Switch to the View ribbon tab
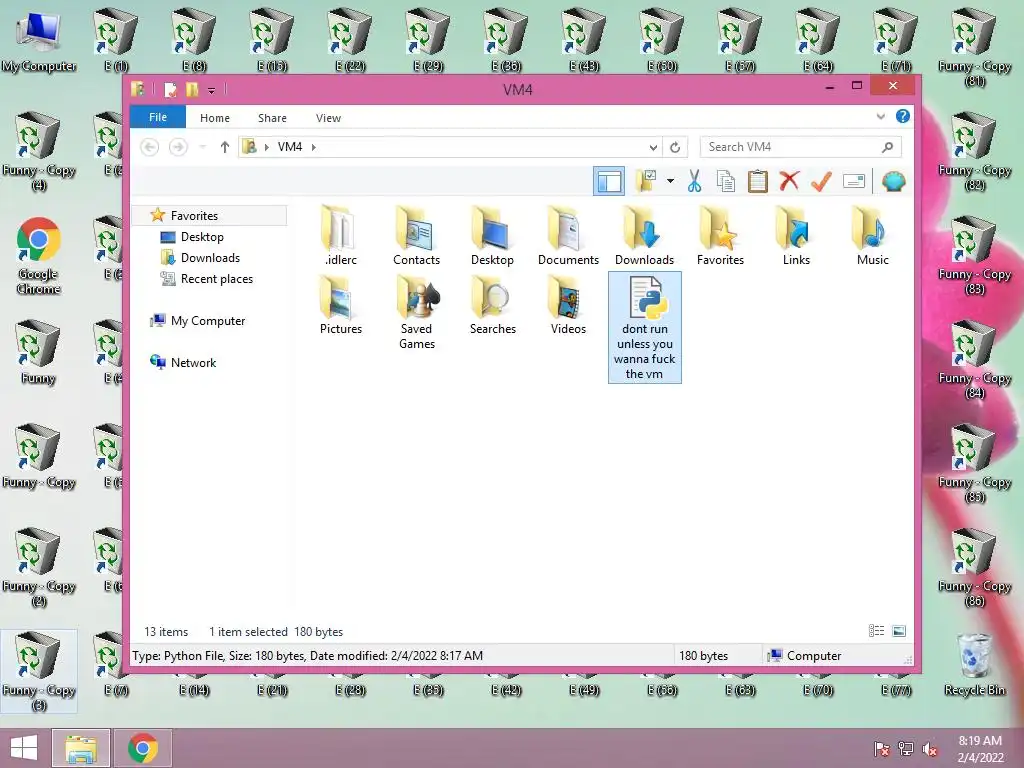Image resolution: width=1024 pixels, height=768 pixels. pyautogui.click(x=328, y=118)
